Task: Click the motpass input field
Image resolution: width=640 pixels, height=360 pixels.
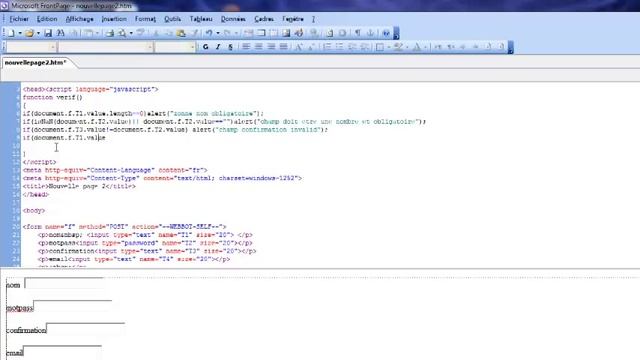Action: 73,307
